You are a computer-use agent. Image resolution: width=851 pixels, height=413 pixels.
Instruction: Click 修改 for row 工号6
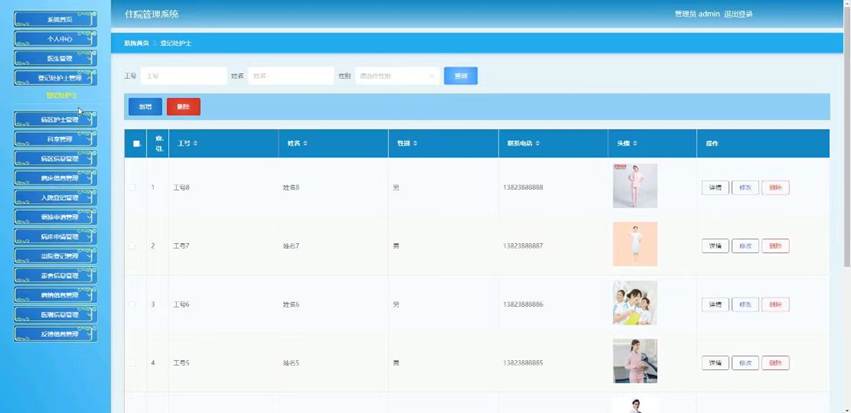tap(745, 304)
